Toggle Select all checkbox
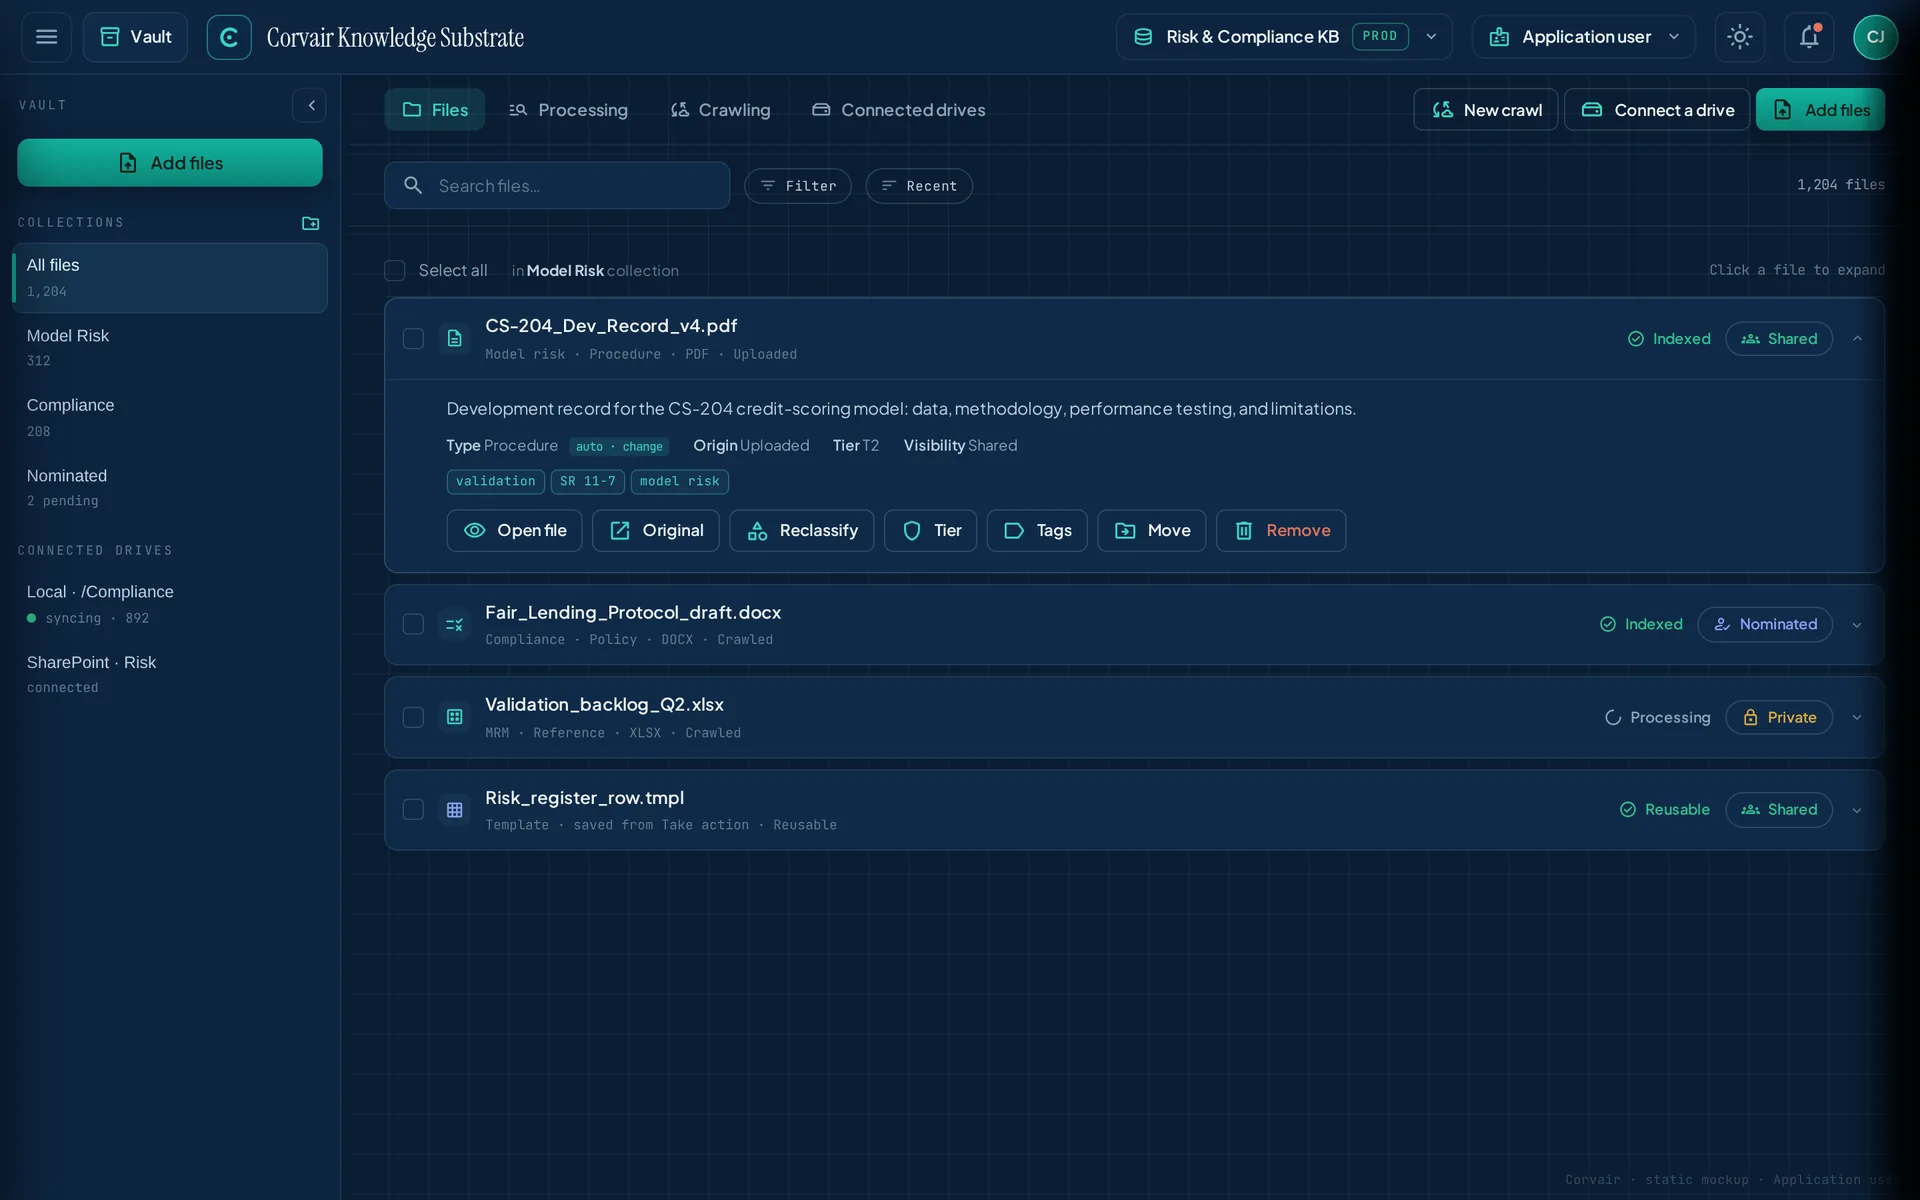The height and width of the screenshot is (1200, 1920). [395, 271]
